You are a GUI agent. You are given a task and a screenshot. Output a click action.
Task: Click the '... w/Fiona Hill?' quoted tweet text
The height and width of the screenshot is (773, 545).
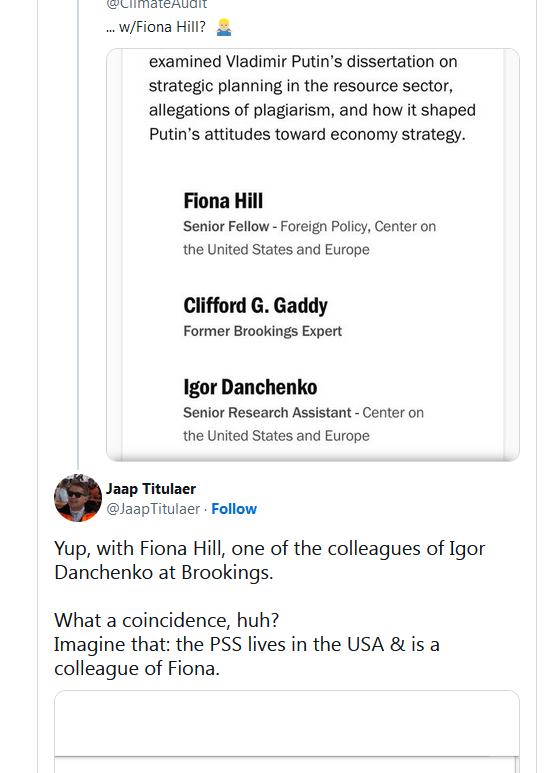coord(156,27)
